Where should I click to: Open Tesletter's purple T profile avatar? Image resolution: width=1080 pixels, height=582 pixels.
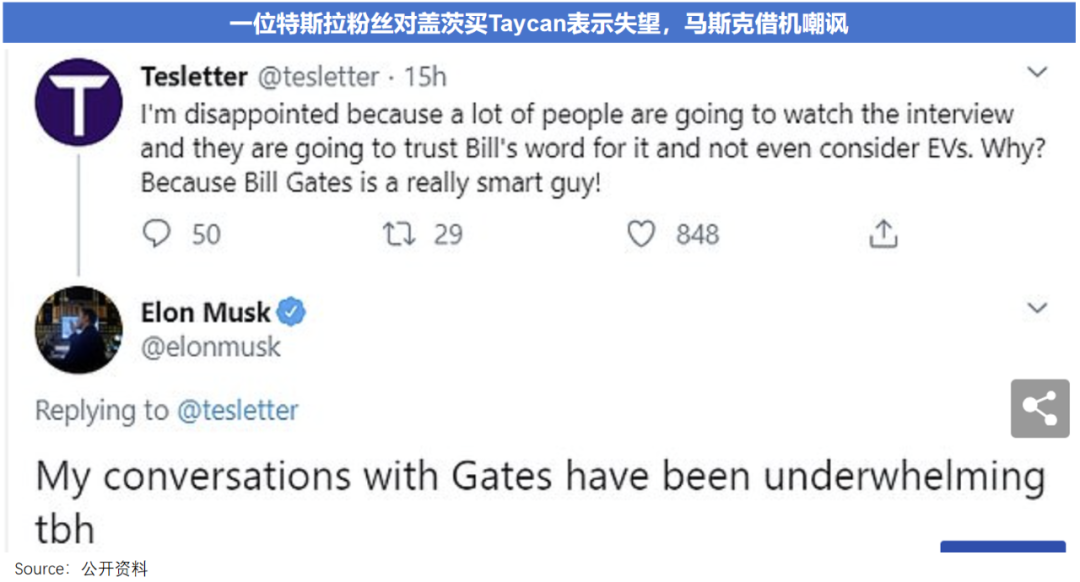79,100
